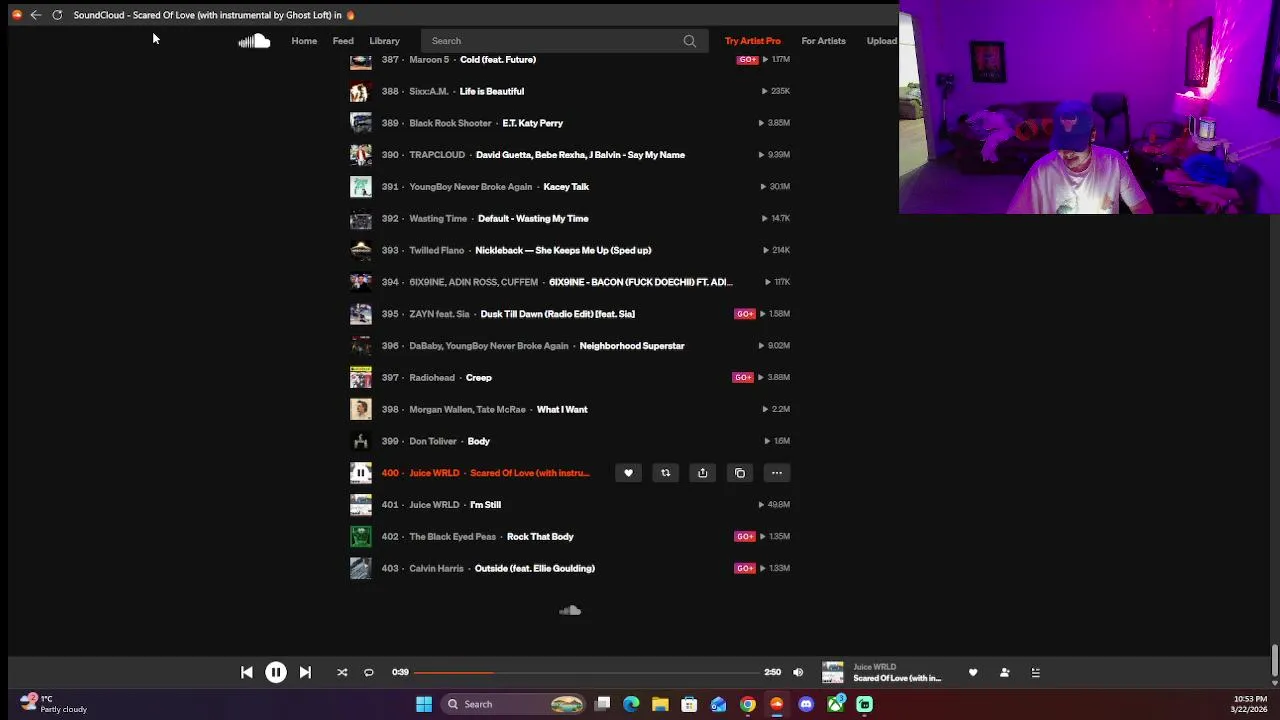1280x720 pixels.
Task: Play Outside feat. Ellie Goulding
Action: [535, 568]
